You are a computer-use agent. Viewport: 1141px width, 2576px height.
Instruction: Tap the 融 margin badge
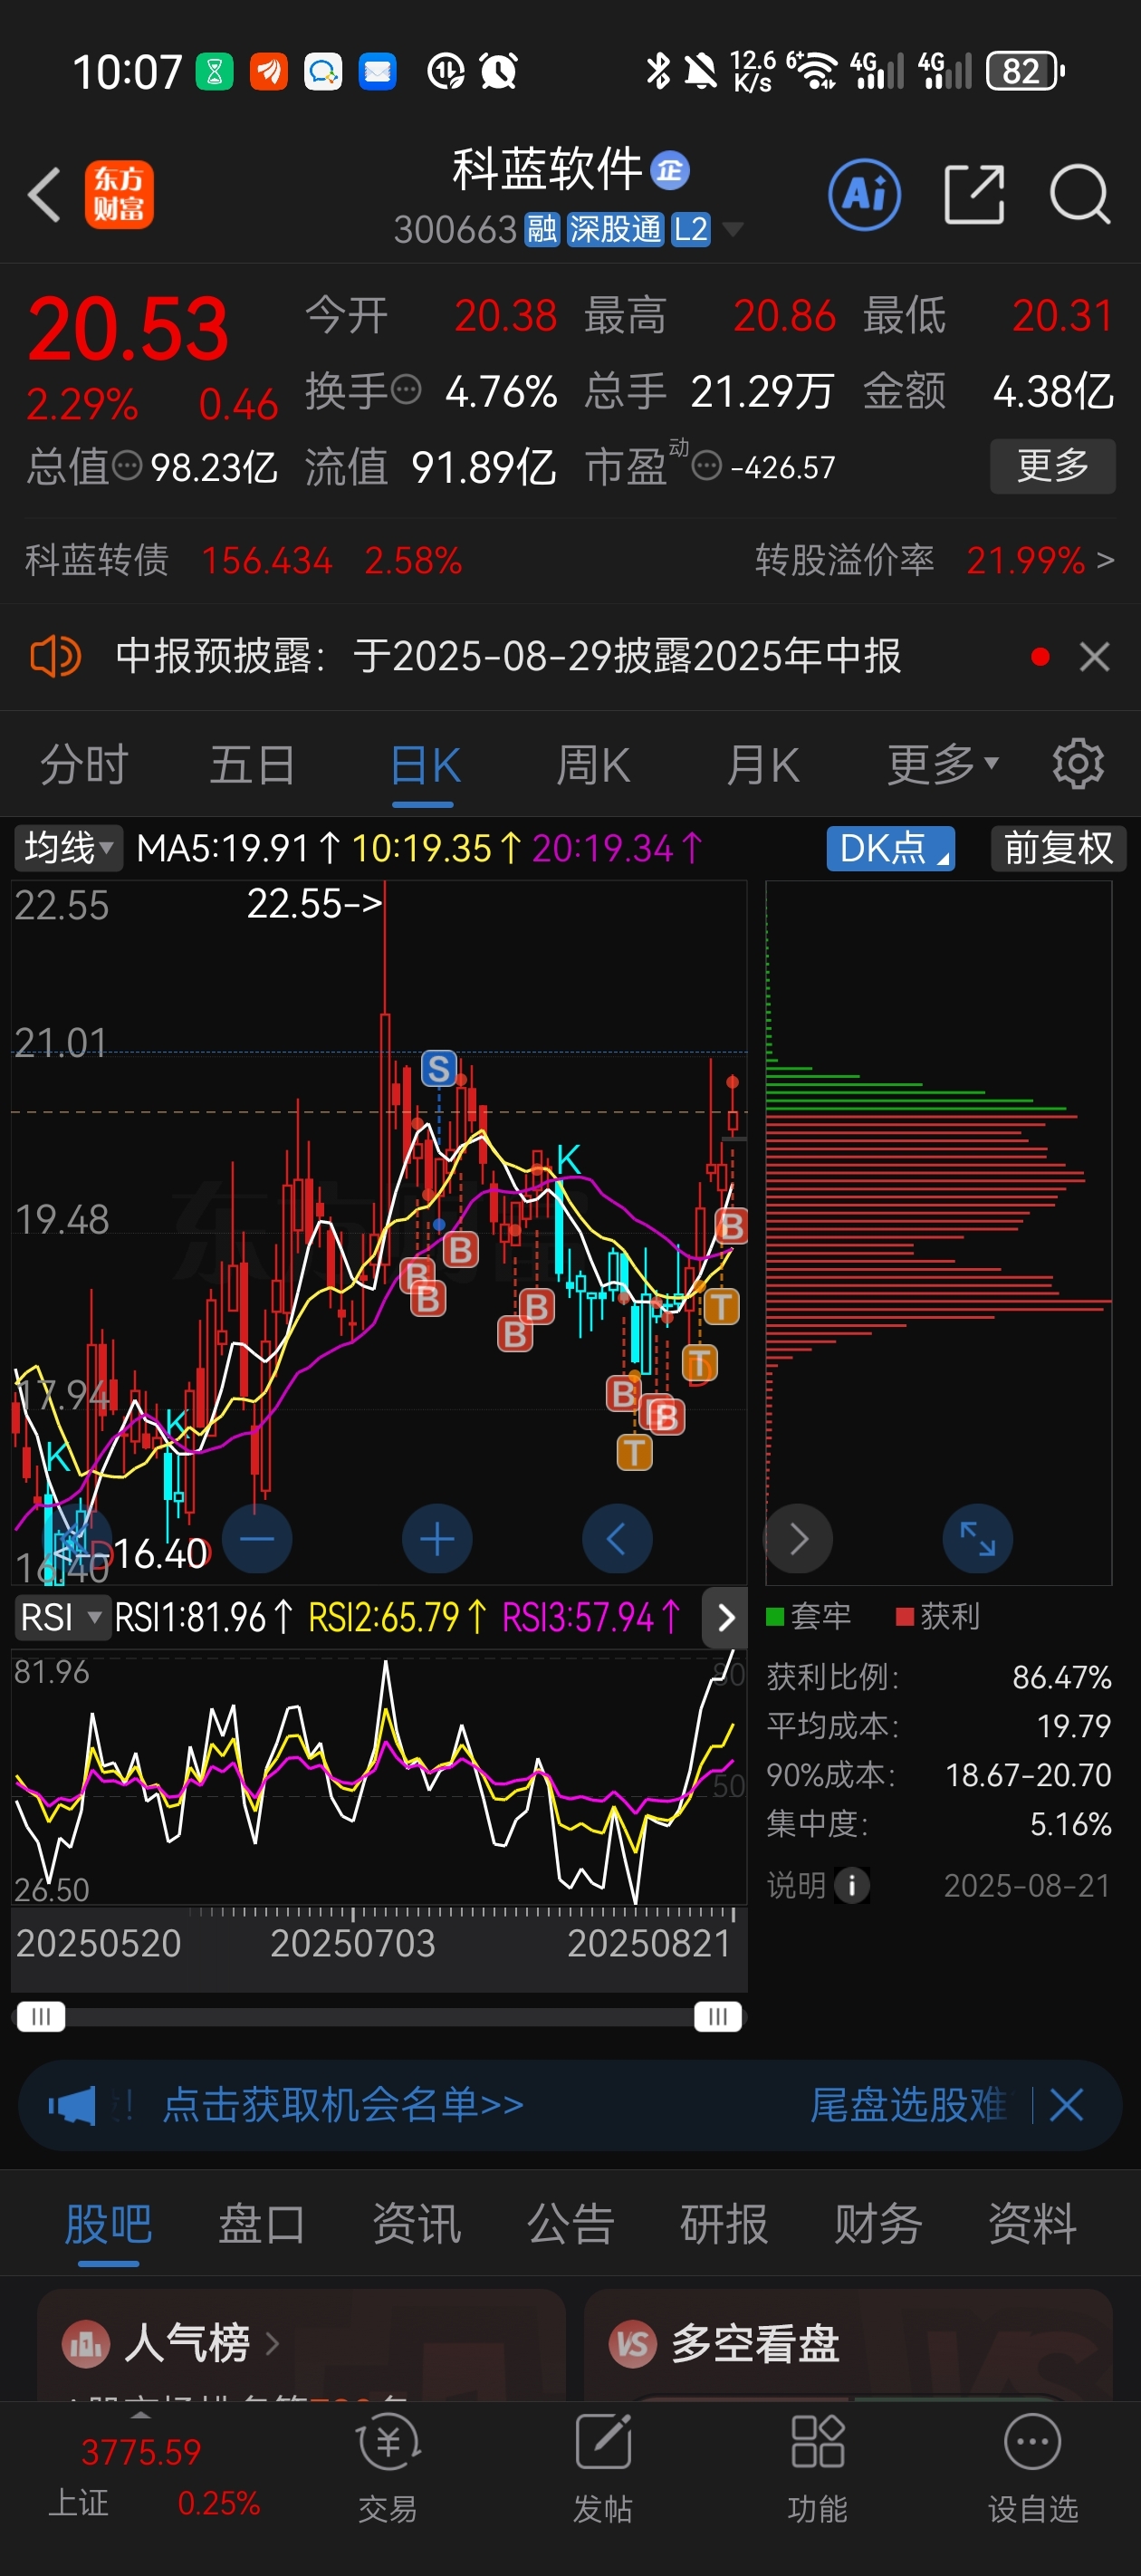(542, 230)
